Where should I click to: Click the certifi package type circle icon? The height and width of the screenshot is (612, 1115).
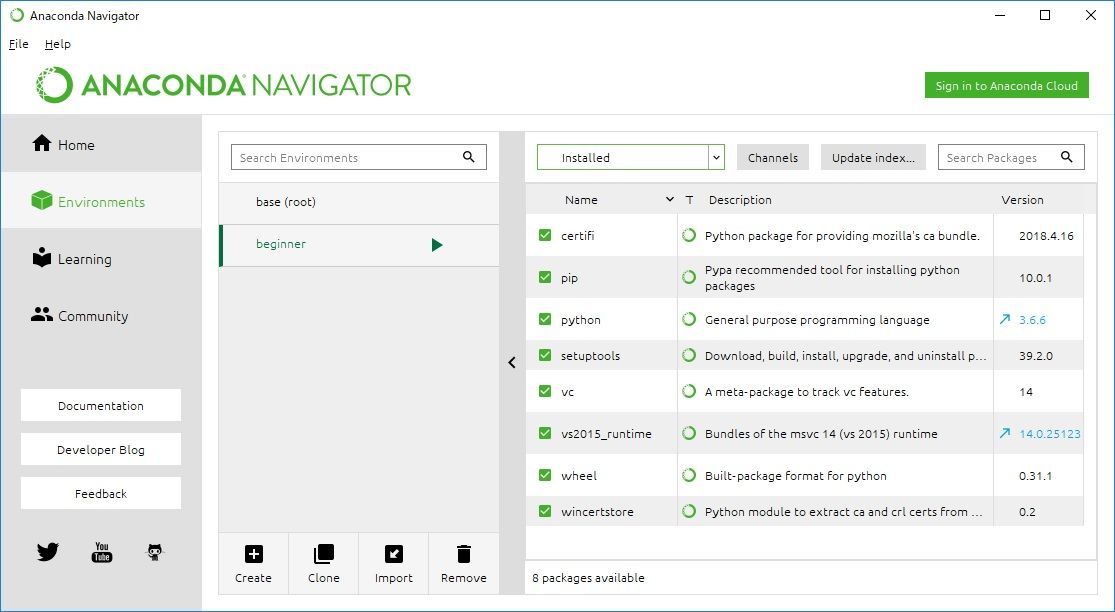pyautogui.click(x=688, y=235)
